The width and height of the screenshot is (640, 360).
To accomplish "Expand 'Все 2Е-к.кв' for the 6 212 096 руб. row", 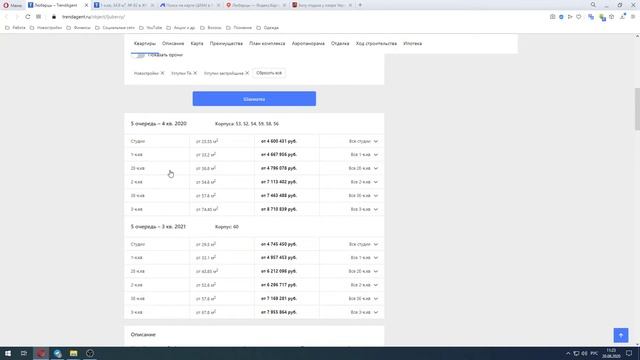I will point(363,271).
